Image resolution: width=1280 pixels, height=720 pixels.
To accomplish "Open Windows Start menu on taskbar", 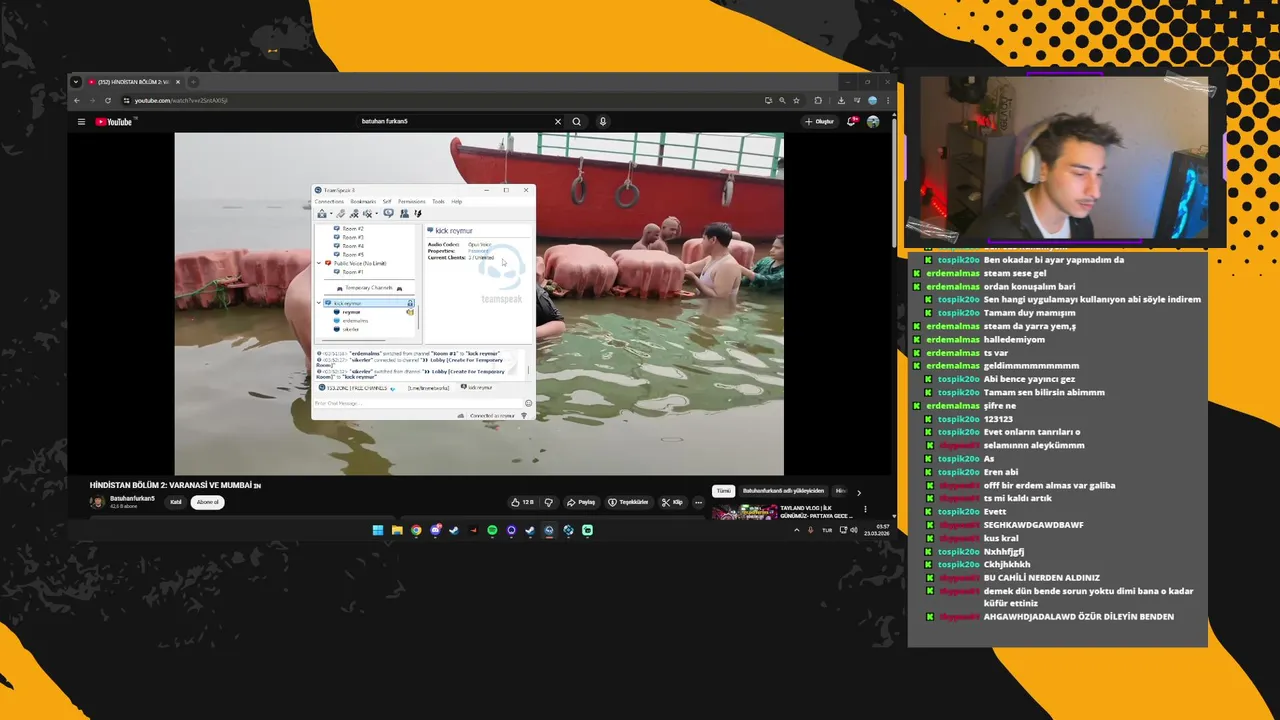I will pyautogui.click(x=378, y=530).
